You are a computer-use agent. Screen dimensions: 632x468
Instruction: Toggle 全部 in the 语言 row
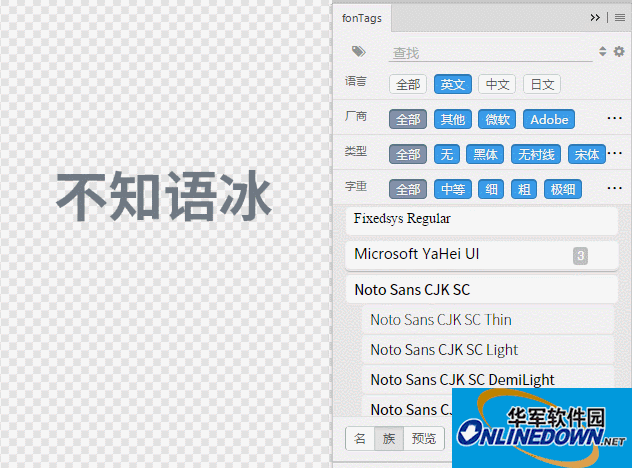[408, 84]
